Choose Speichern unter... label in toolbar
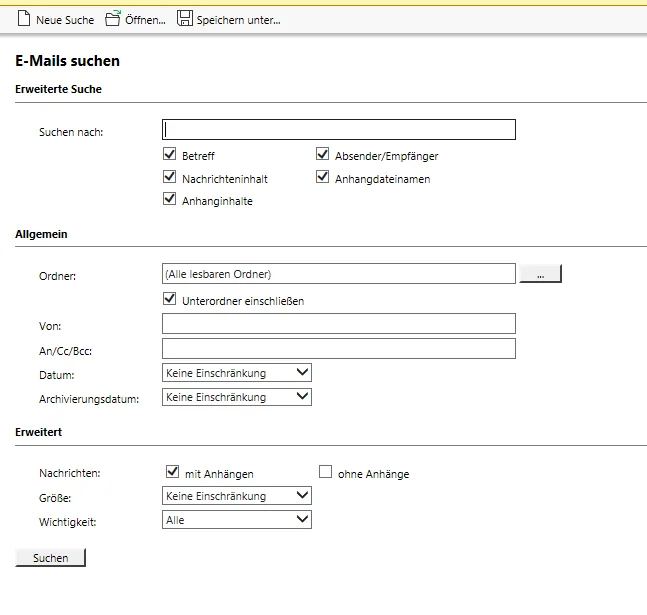This screenshot has width=647, height=615. tap(238, 20)
